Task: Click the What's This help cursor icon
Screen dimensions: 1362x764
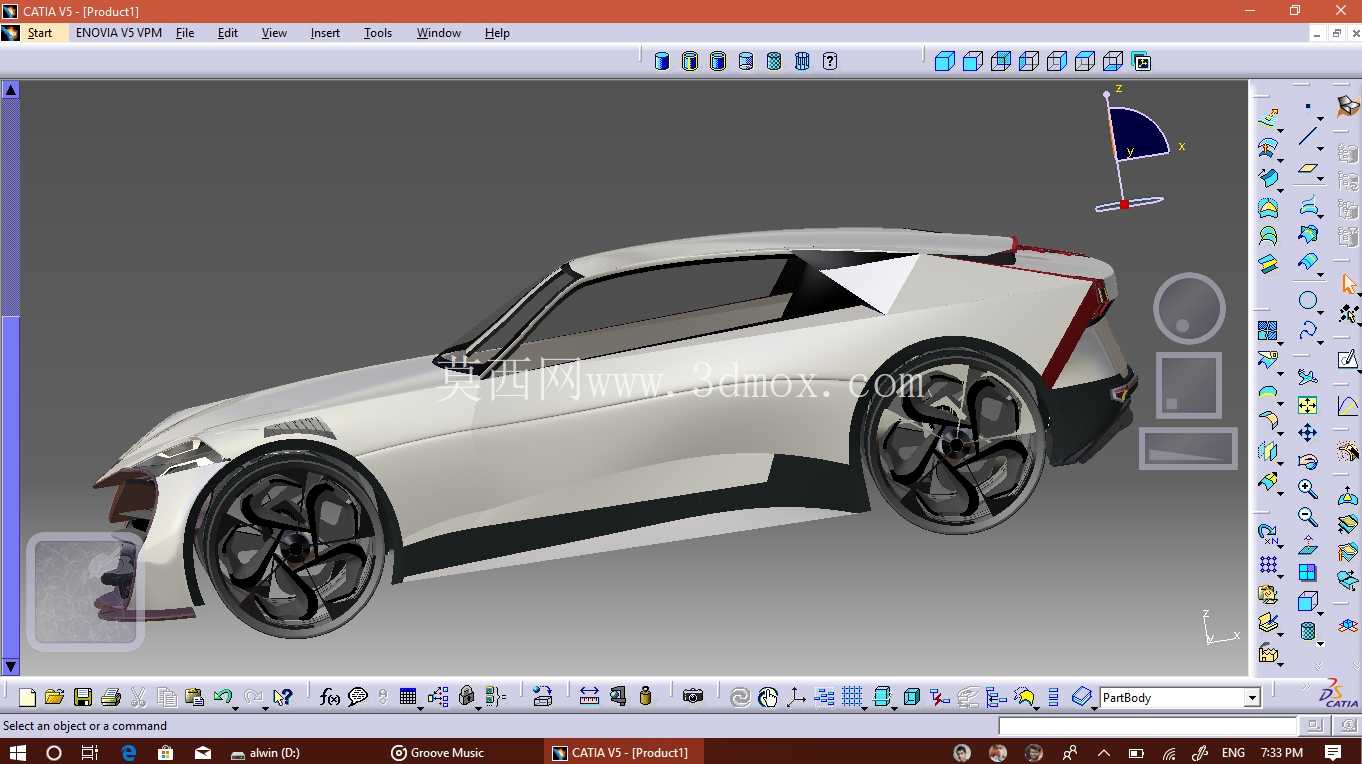Action: [x=283, y=697]
